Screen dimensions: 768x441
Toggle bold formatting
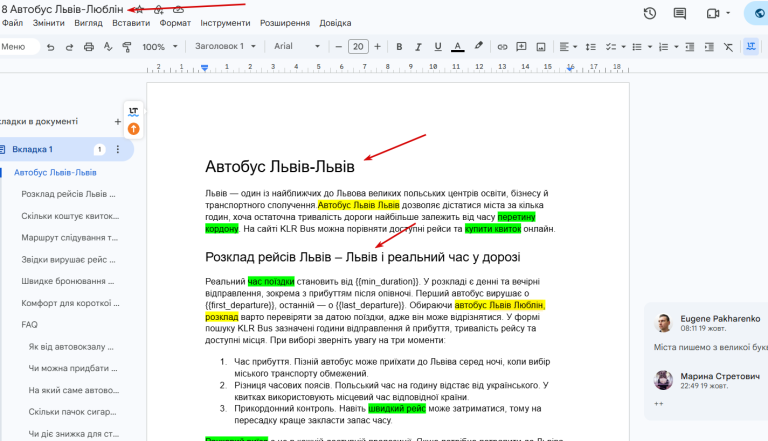399,47
